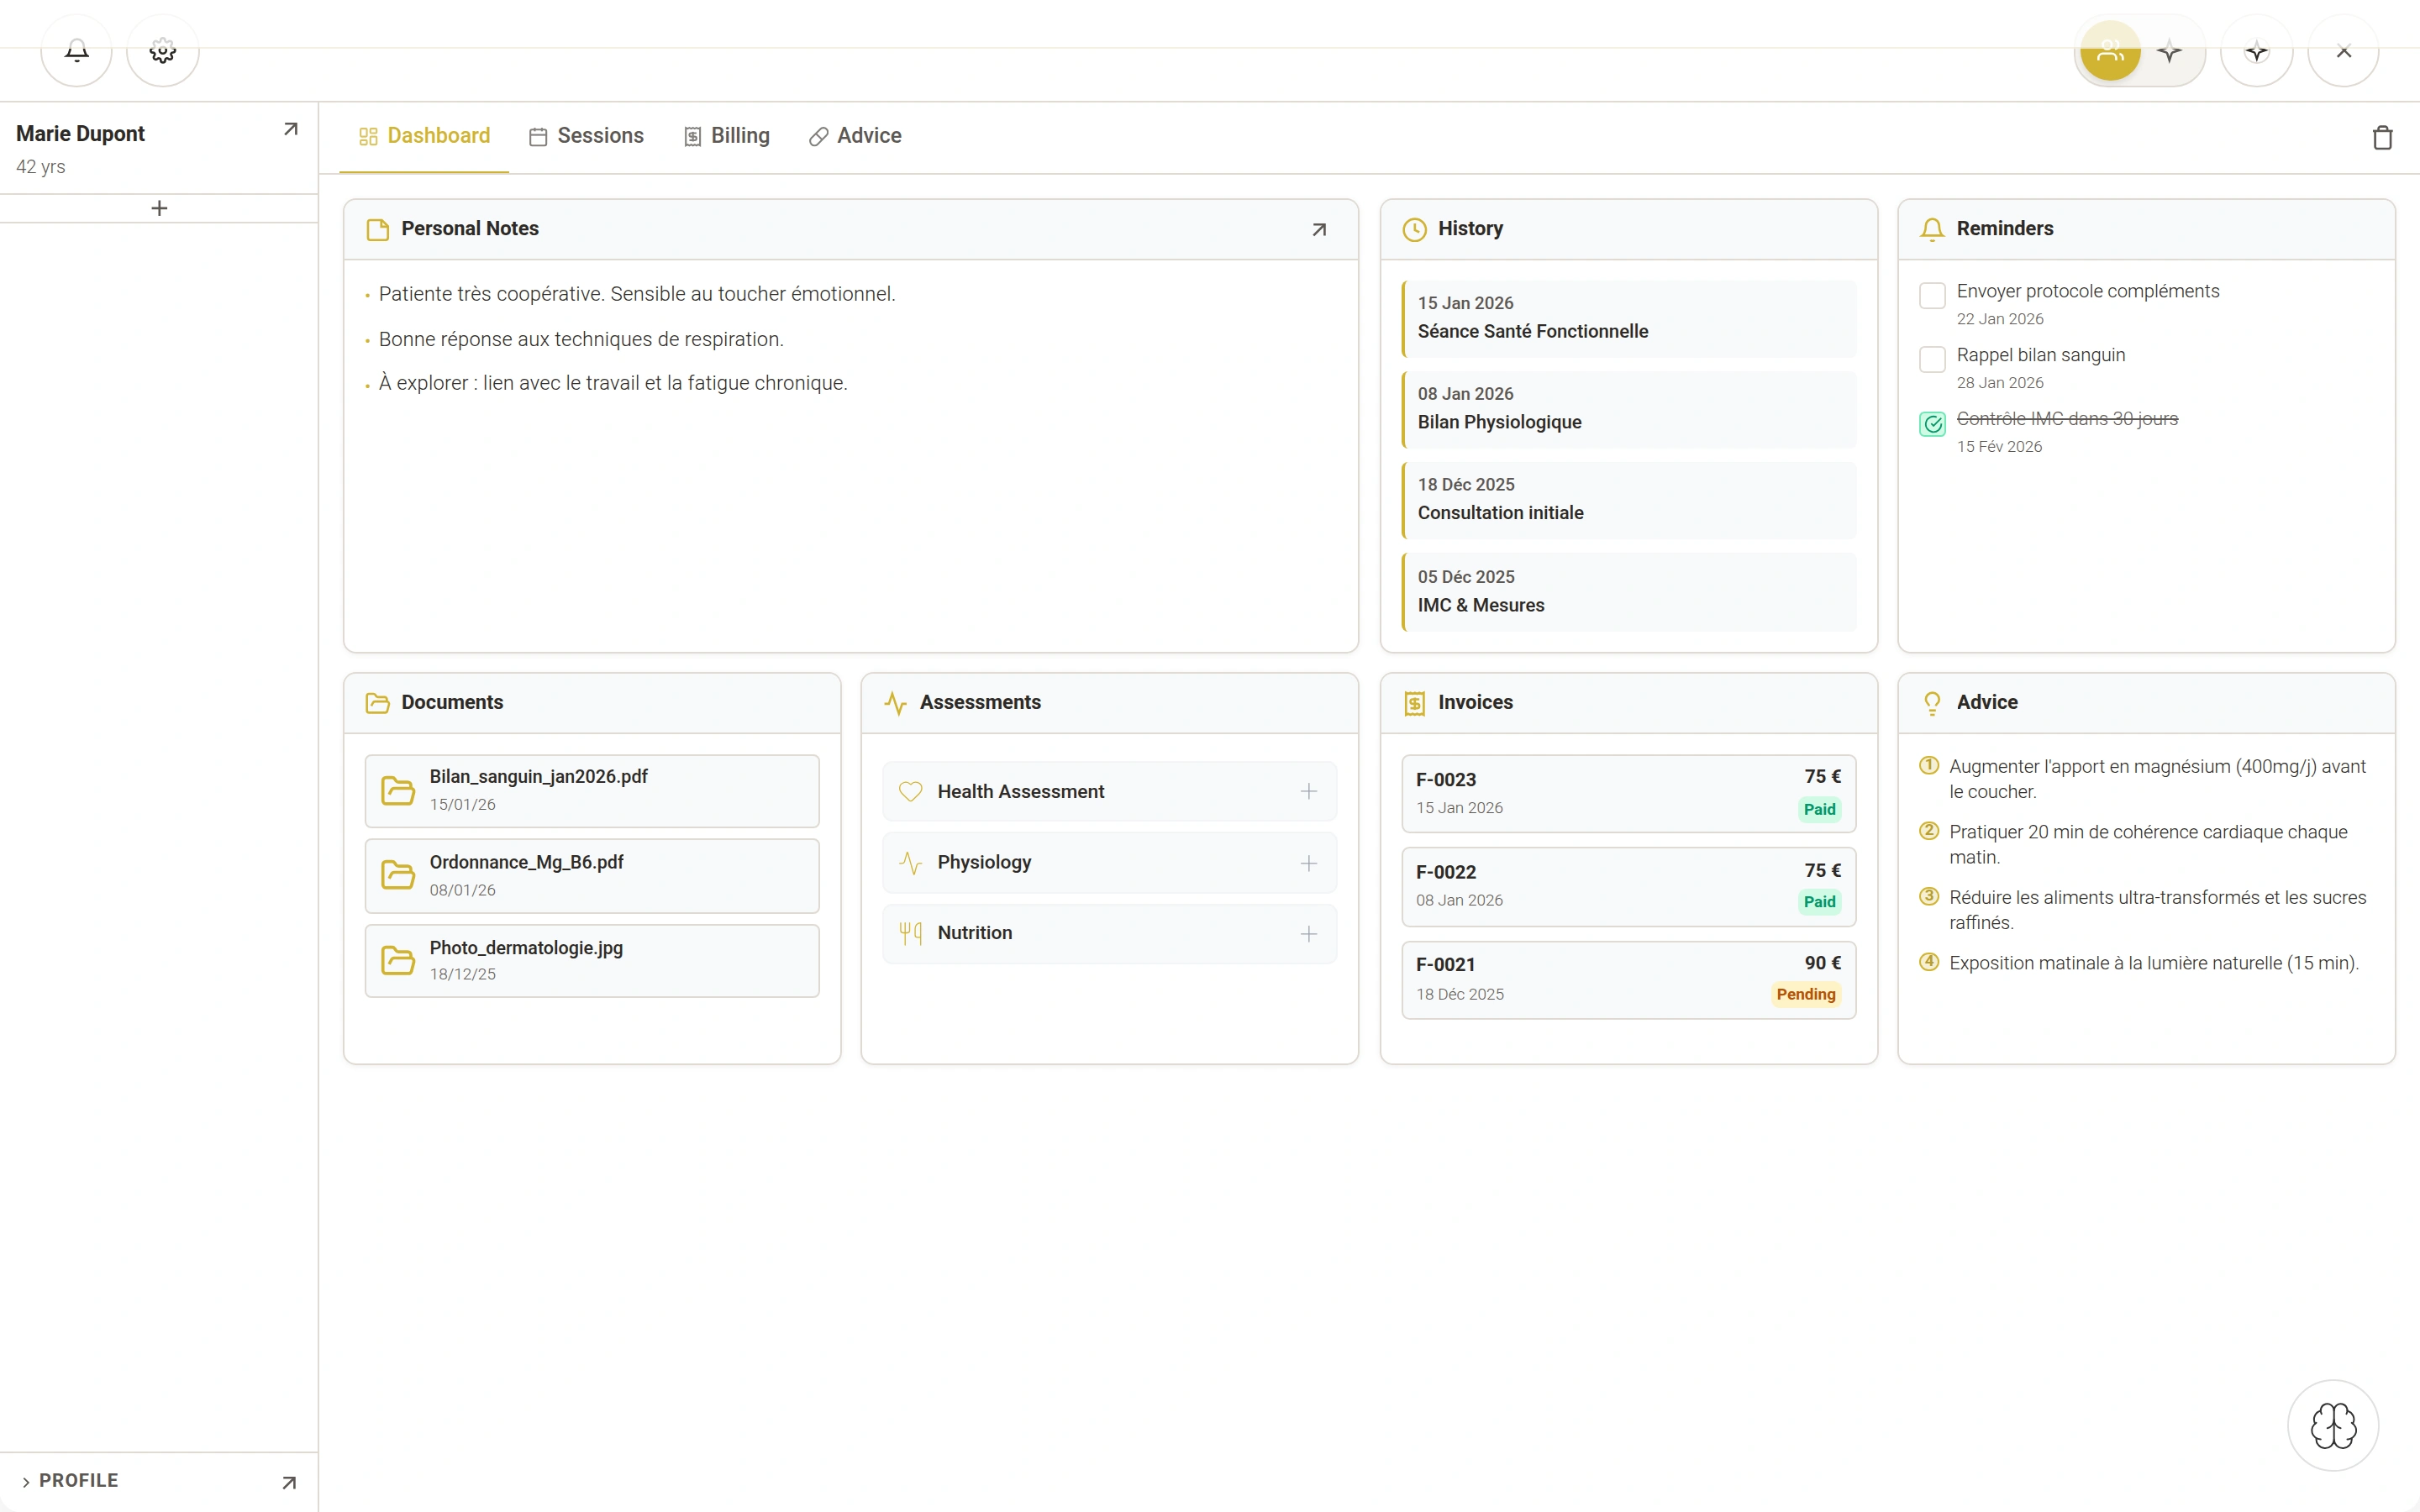The width and height of the screenshot is (2420, 1512).
Task: Switch to the Sessions tab
Action: click(x=586, y=136)
